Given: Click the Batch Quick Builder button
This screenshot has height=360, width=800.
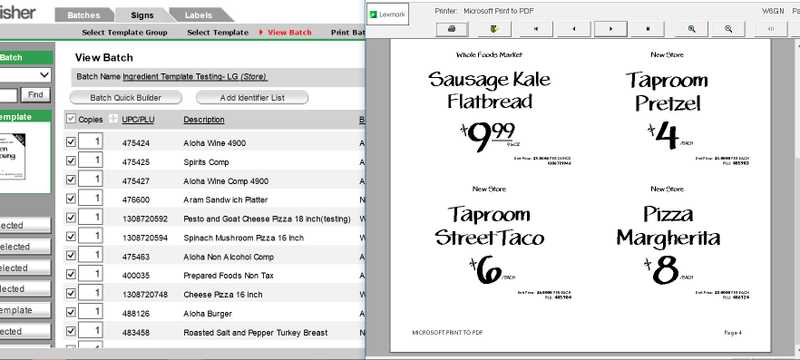Looking at the screenshot, I should 126,97.
